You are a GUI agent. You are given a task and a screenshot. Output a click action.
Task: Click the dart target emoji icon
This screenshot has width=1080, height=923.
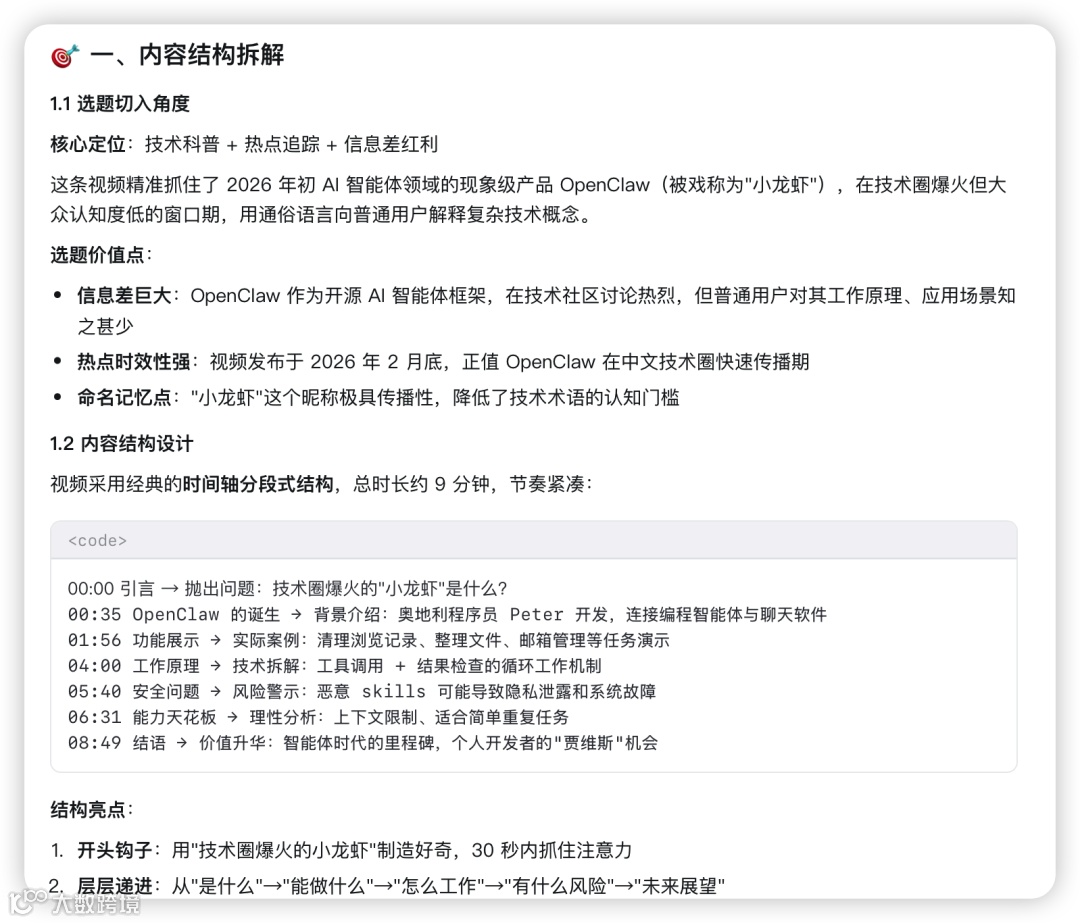click(x=65, y=56)
